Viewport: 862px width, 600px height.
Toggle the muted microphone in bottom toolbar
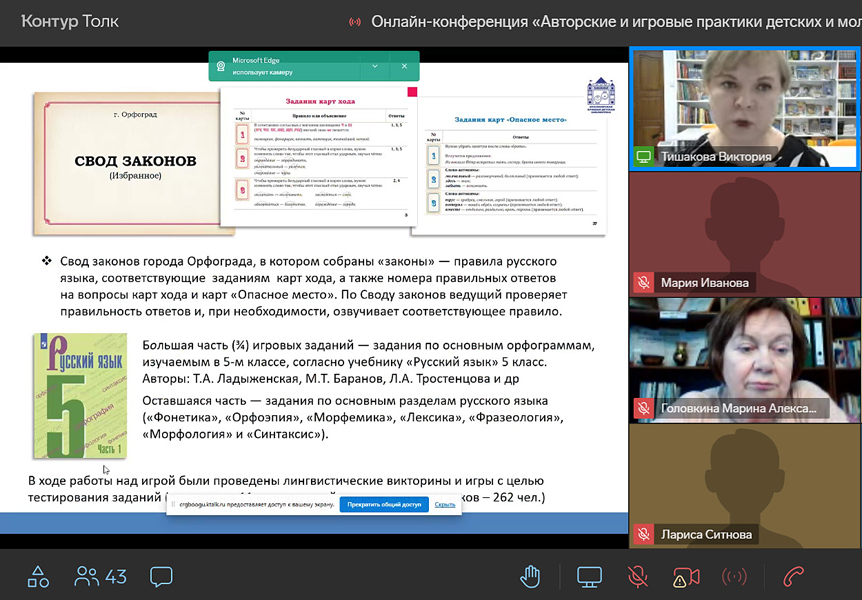click(x=637, y=576)
